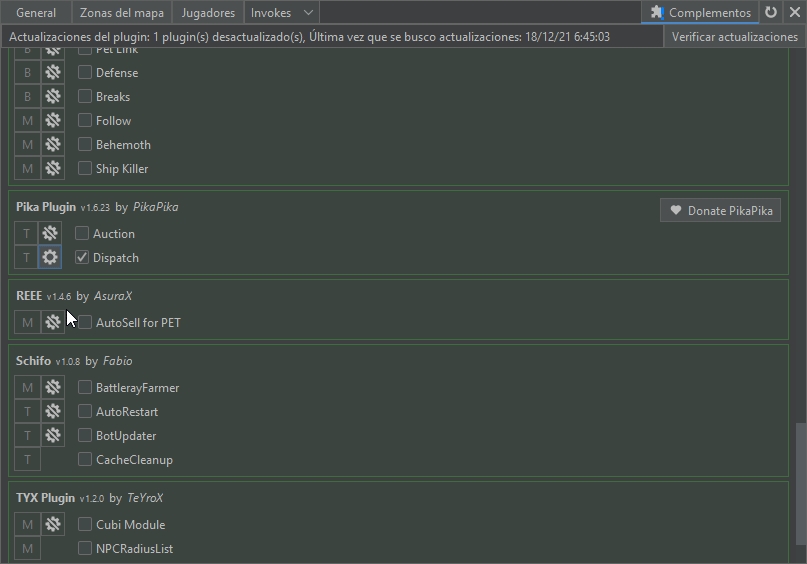Open the Jugadores tab
Image resolution: width=807 pixels, height=564 pixels.
[208, 13]
